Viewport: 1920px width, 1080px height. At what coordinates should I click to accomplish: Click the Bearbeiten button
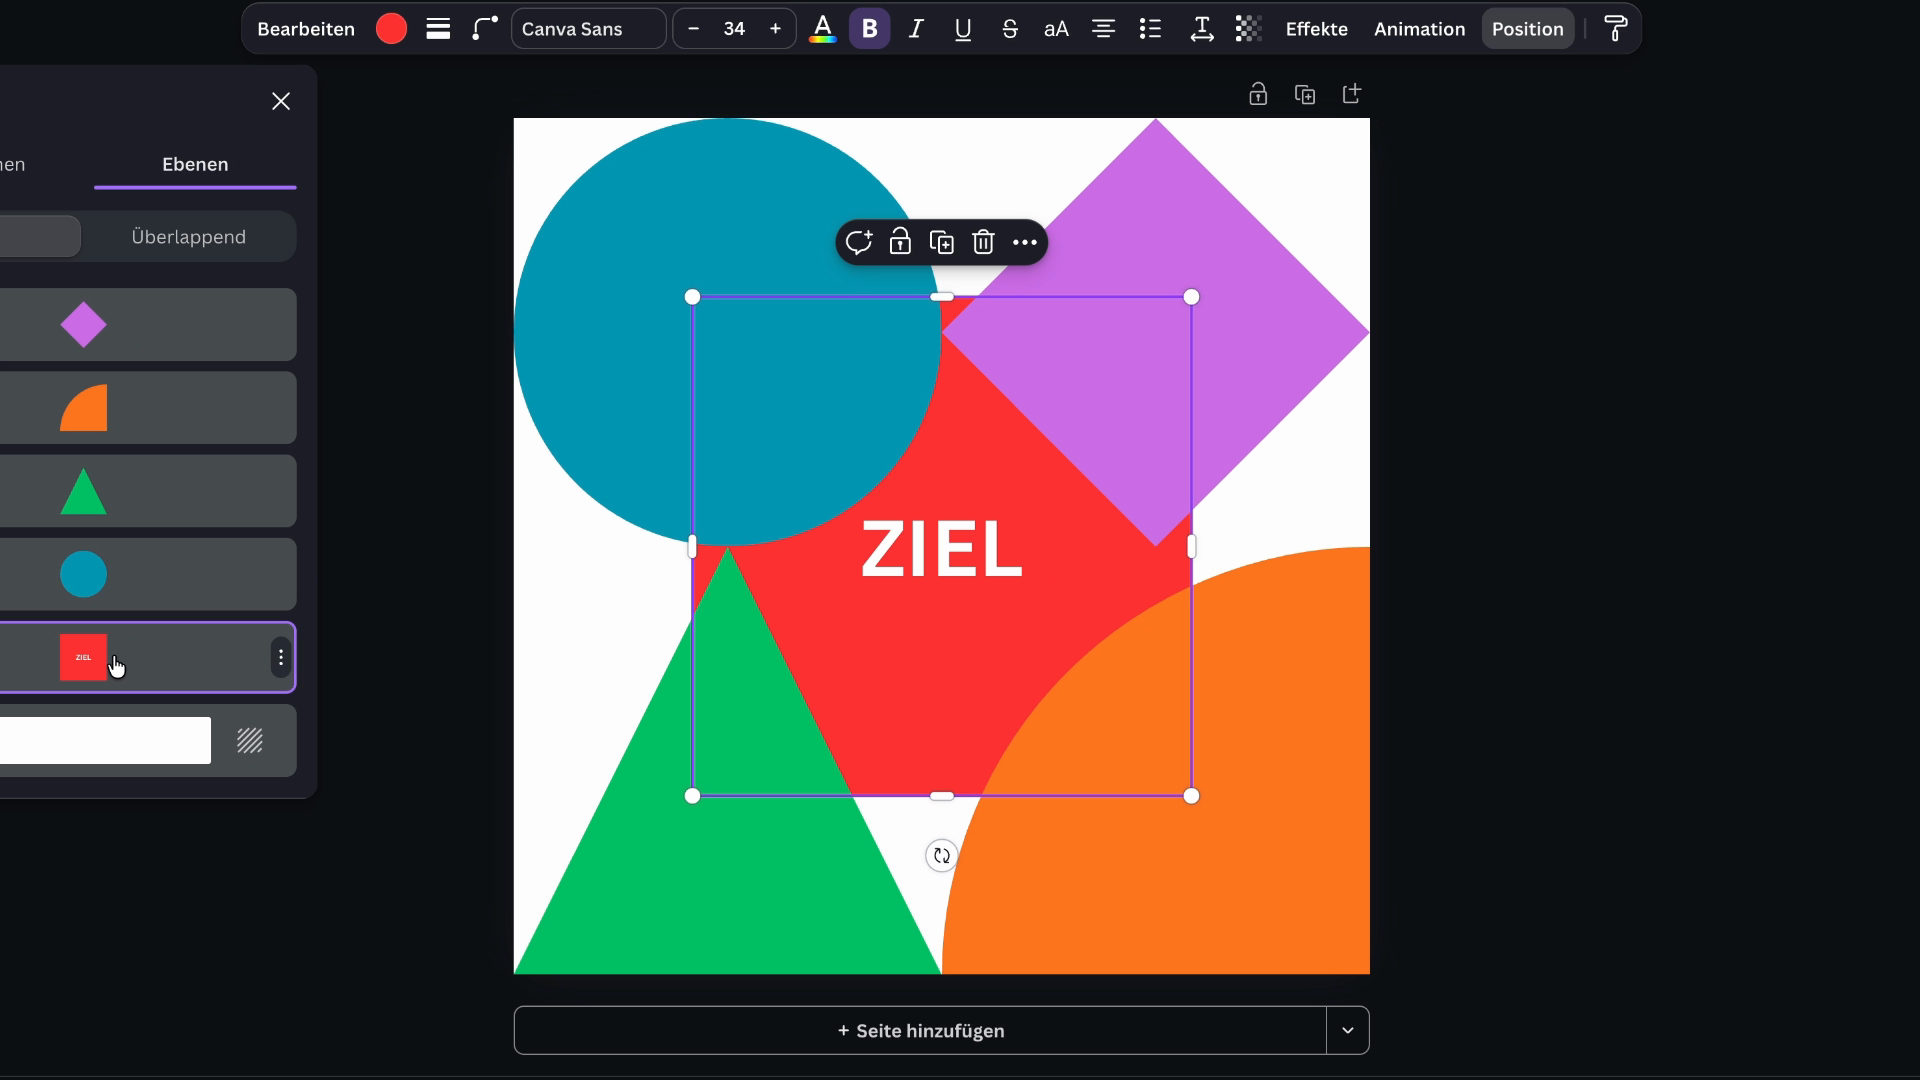click(x=306, y=29)
